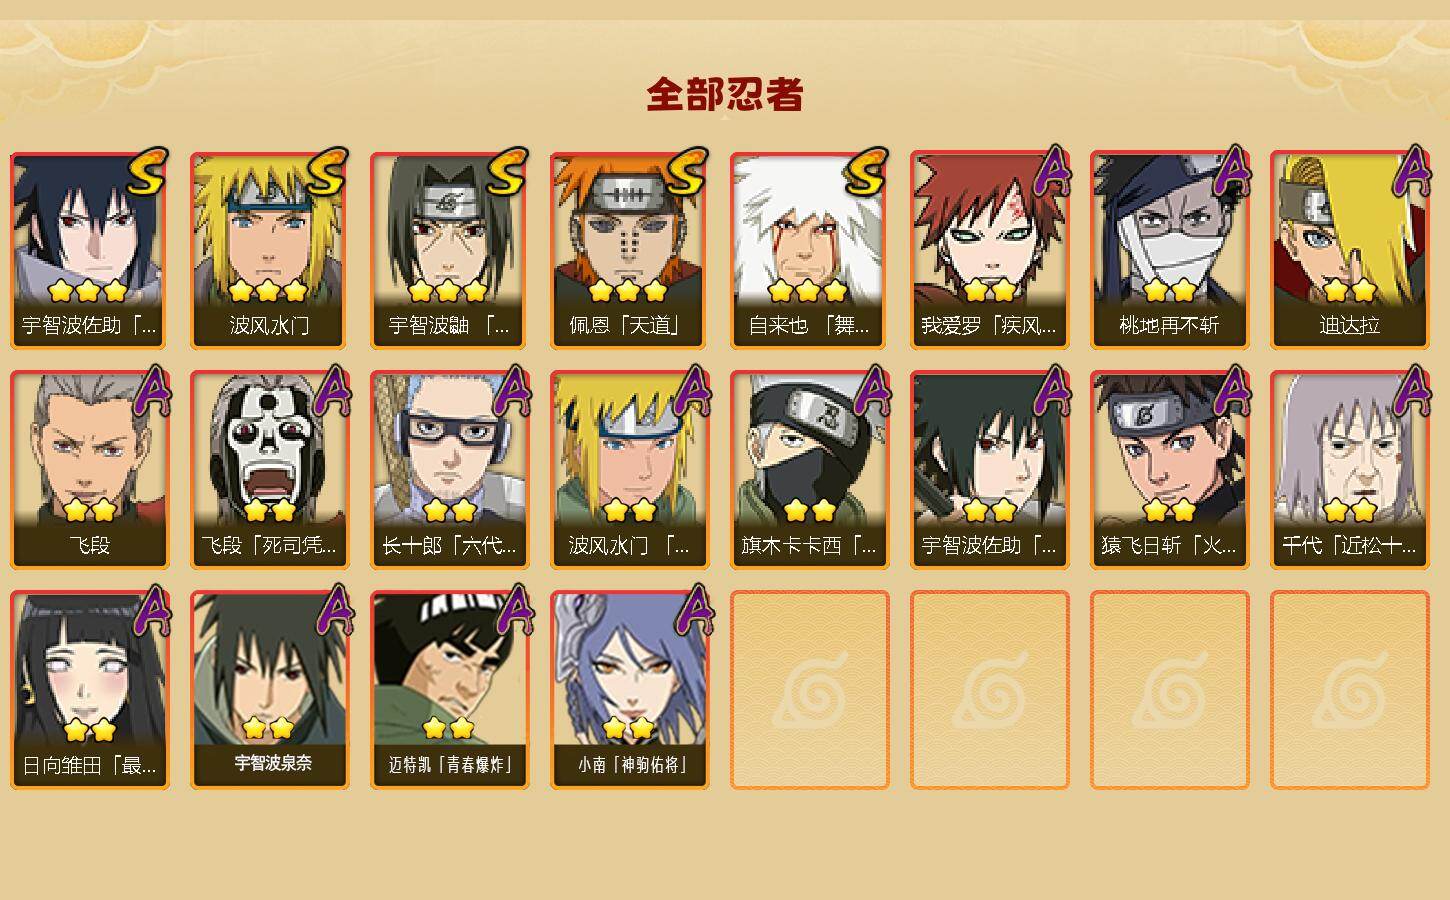Click the 猿飞日斩「火影」 card
The height and width of the screenshot is (900, 1450).
point(1169,470)
